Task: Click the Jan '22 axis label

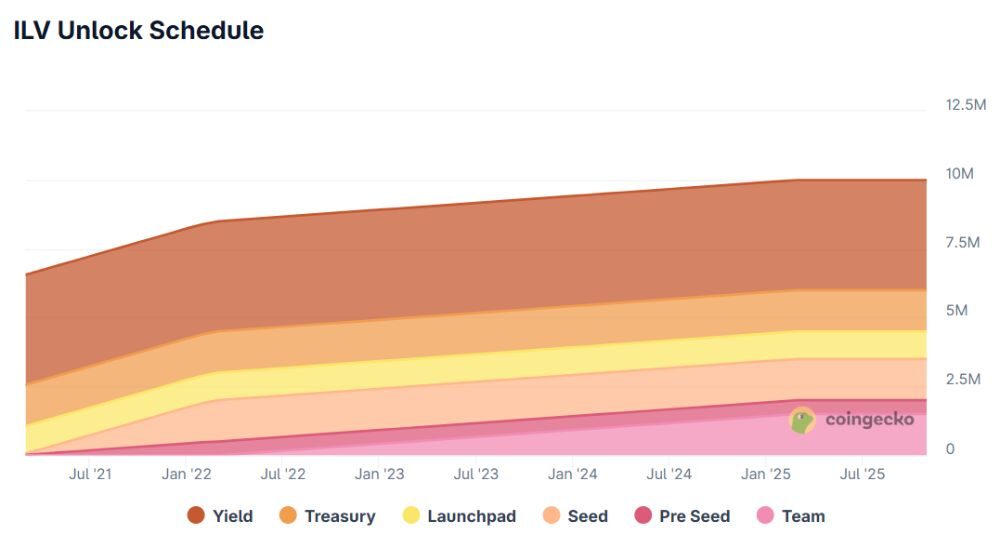Action: pyautogui.click(x=186, y=473)
